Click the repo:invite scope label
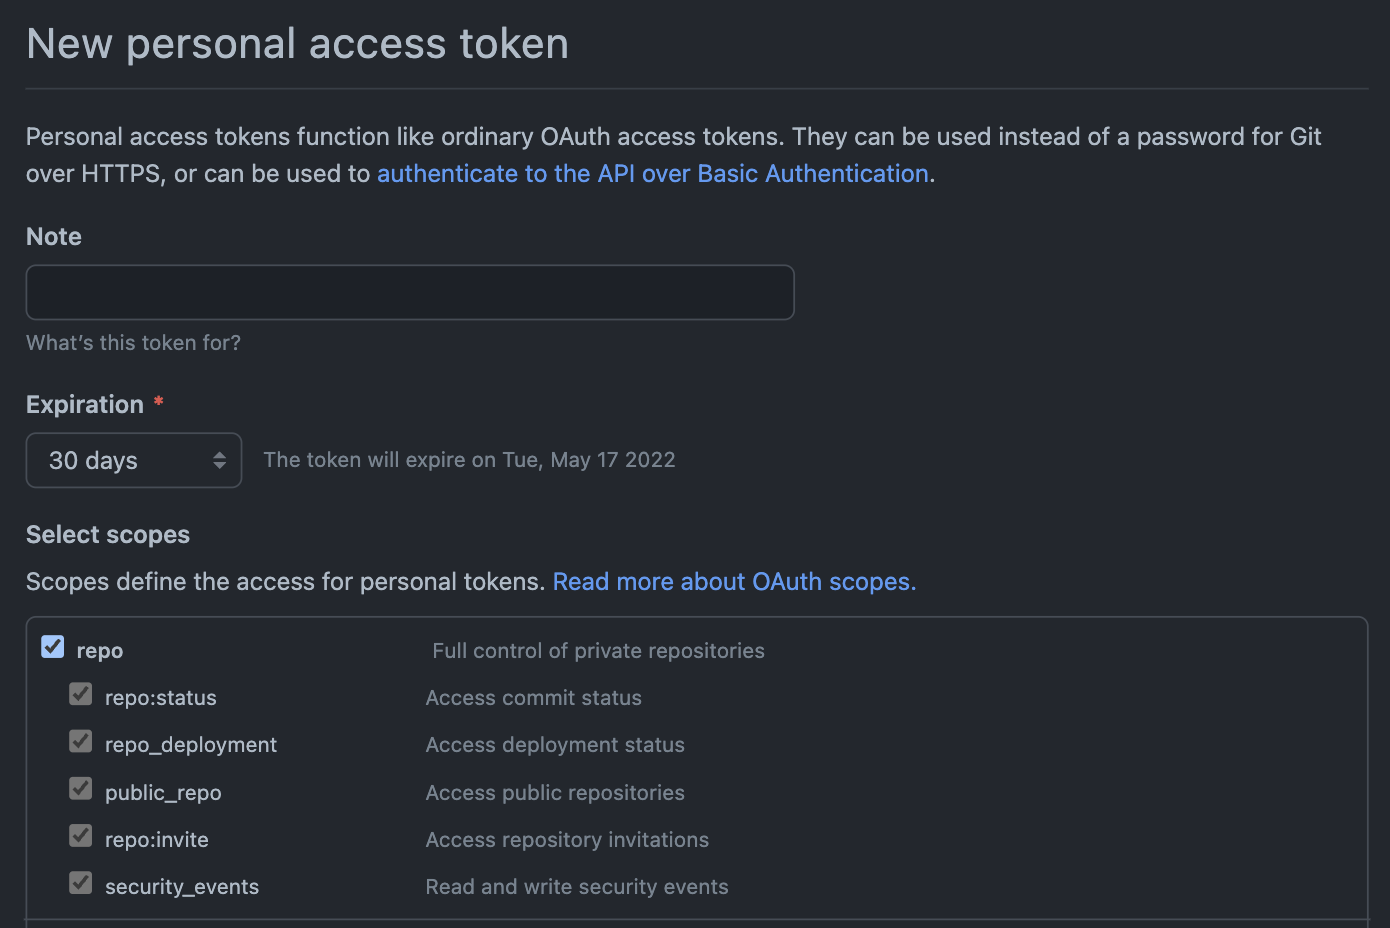 [157, 840]
